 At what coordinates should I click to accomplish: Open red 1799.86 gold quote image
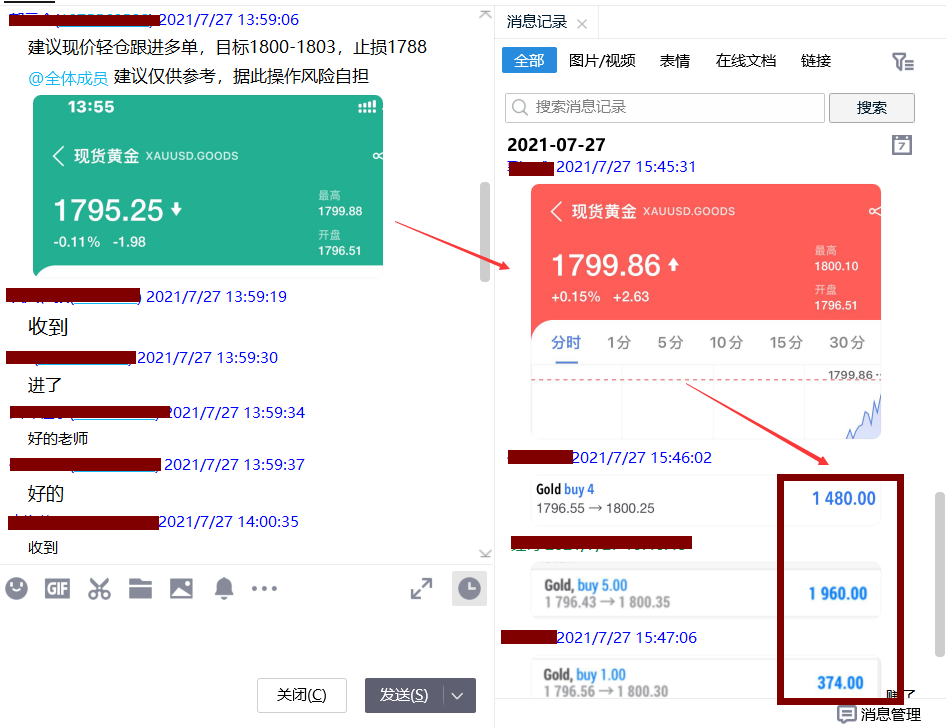pyautogui.click(x=706, y=311)
